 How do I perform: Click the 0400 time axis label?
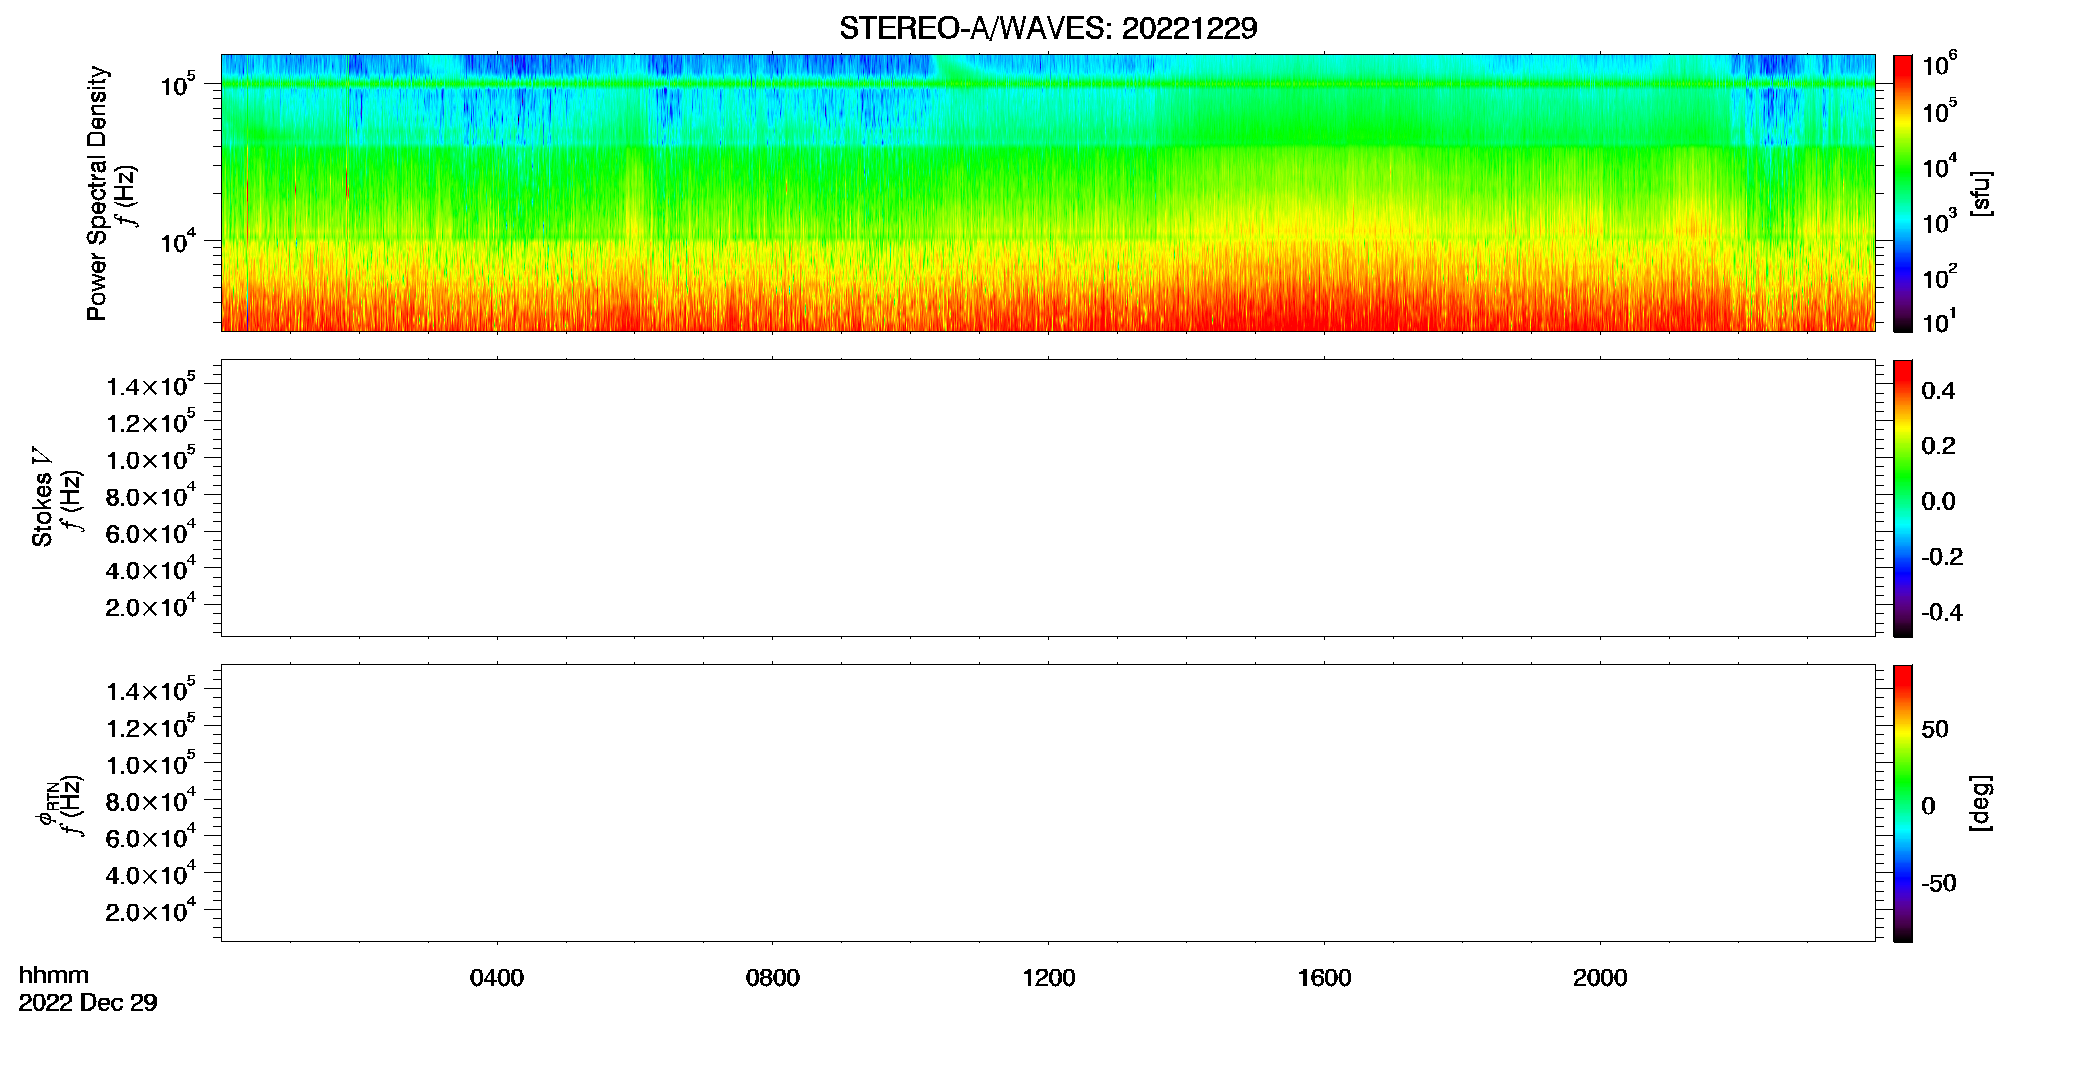pyautogui.click(x=497, y=978)
